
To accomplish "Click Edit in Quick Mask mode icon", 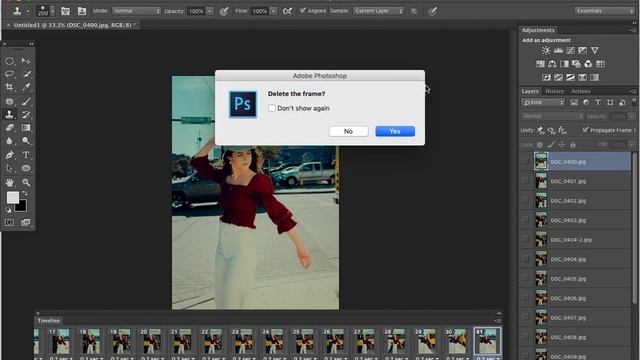I will [9, 222].
